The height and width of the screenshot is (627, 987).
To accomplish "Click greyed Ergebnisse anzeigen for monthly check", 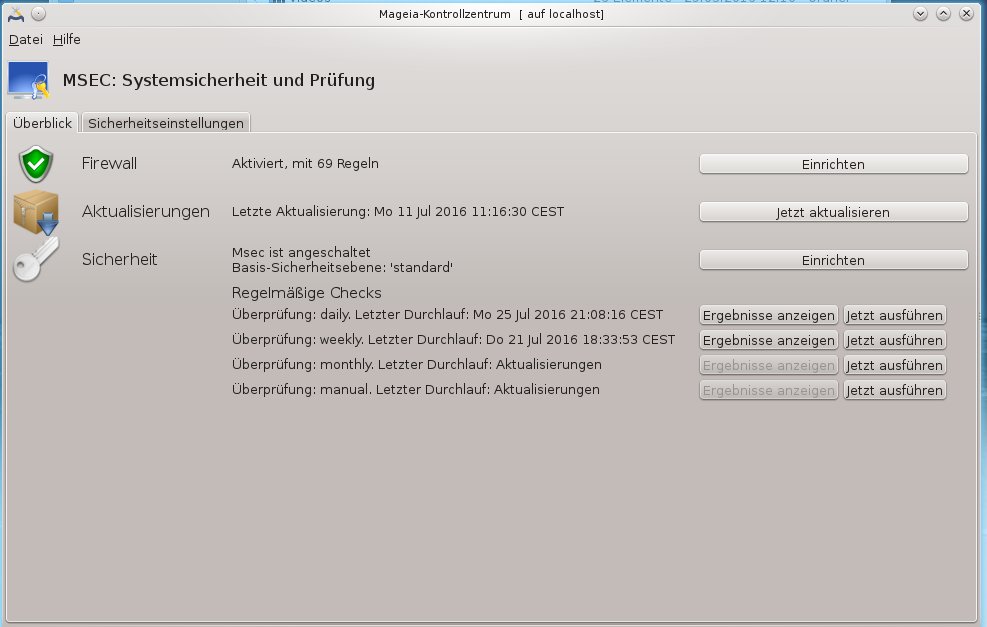I will click(x=769, y=366).
